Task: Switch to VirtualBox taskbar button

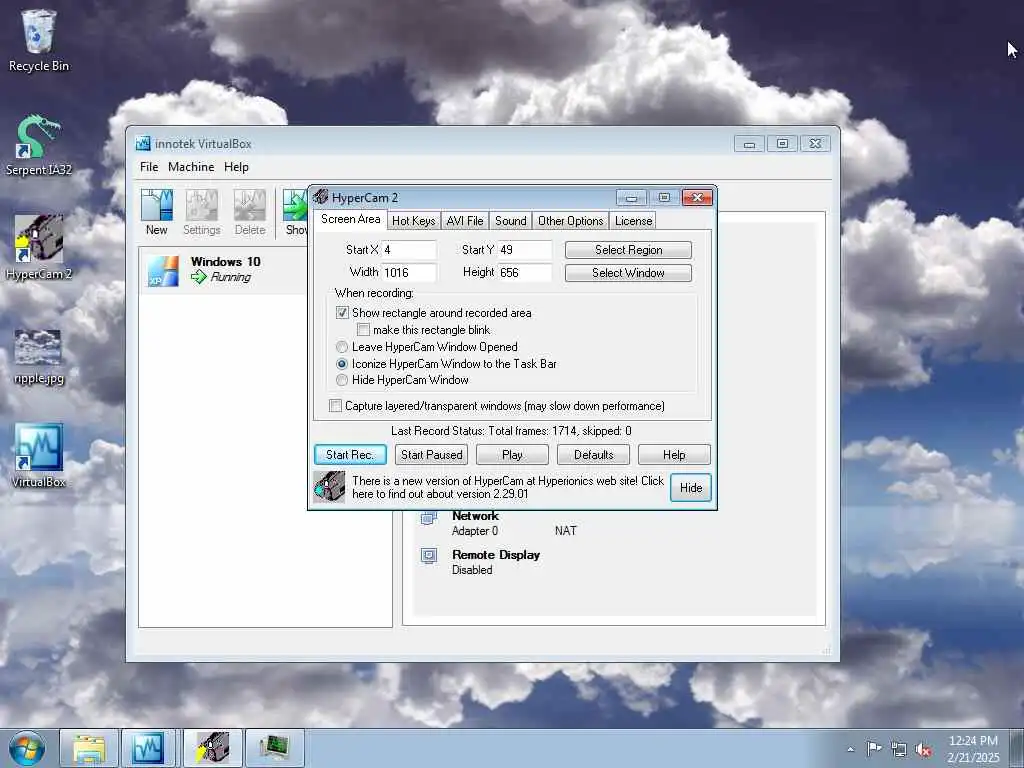Action: point(148,748)
